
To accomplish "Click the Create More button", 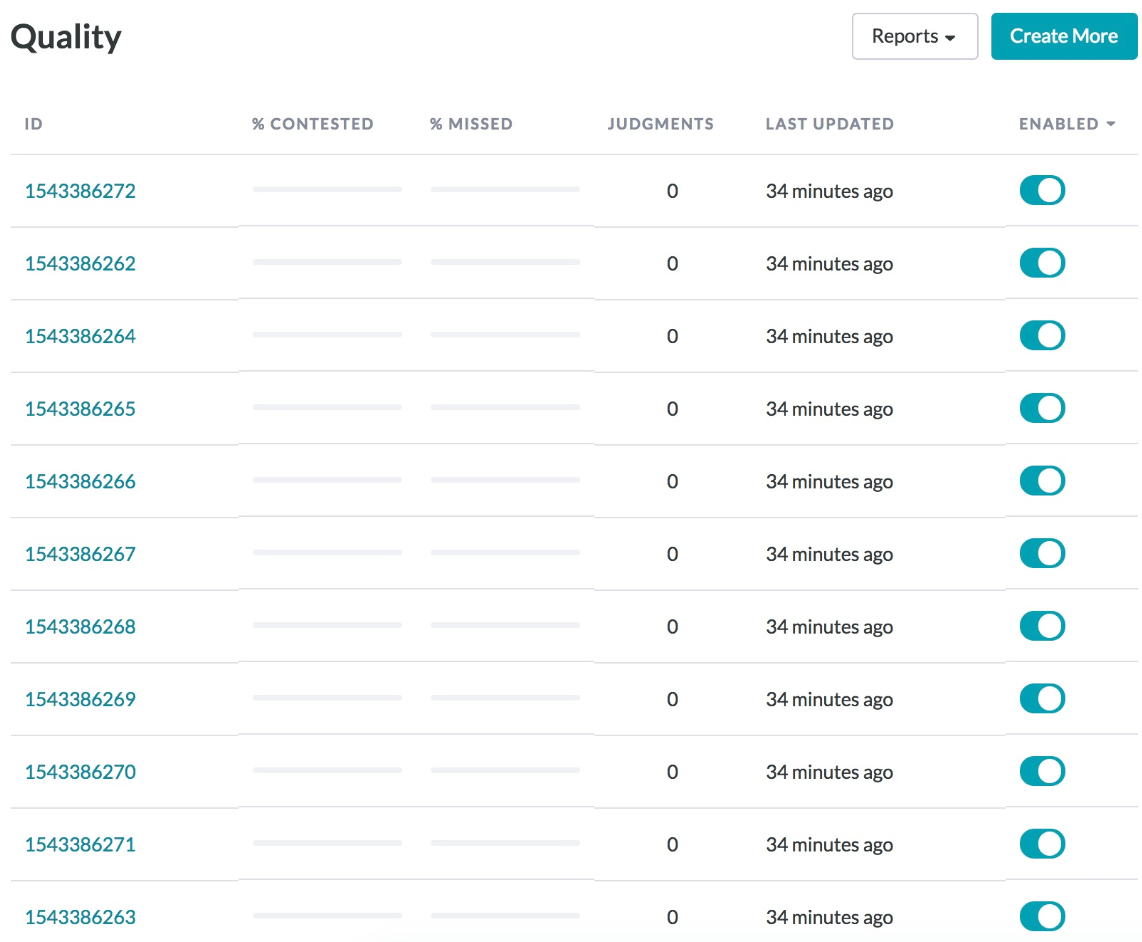I will pos(1063,36).
